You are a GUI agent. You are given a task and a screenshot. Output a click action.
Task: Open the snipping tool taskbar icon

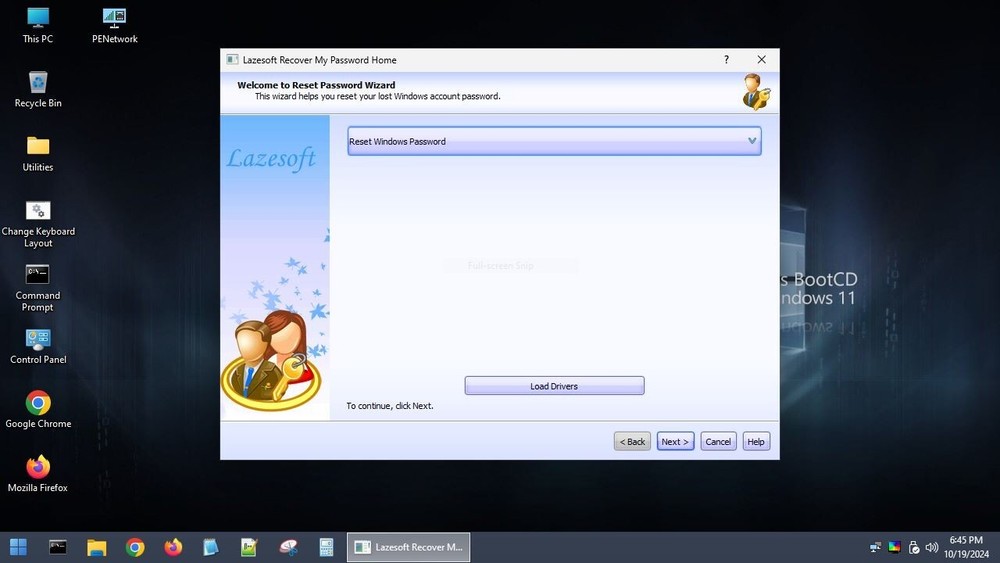(x=288, y=547)
